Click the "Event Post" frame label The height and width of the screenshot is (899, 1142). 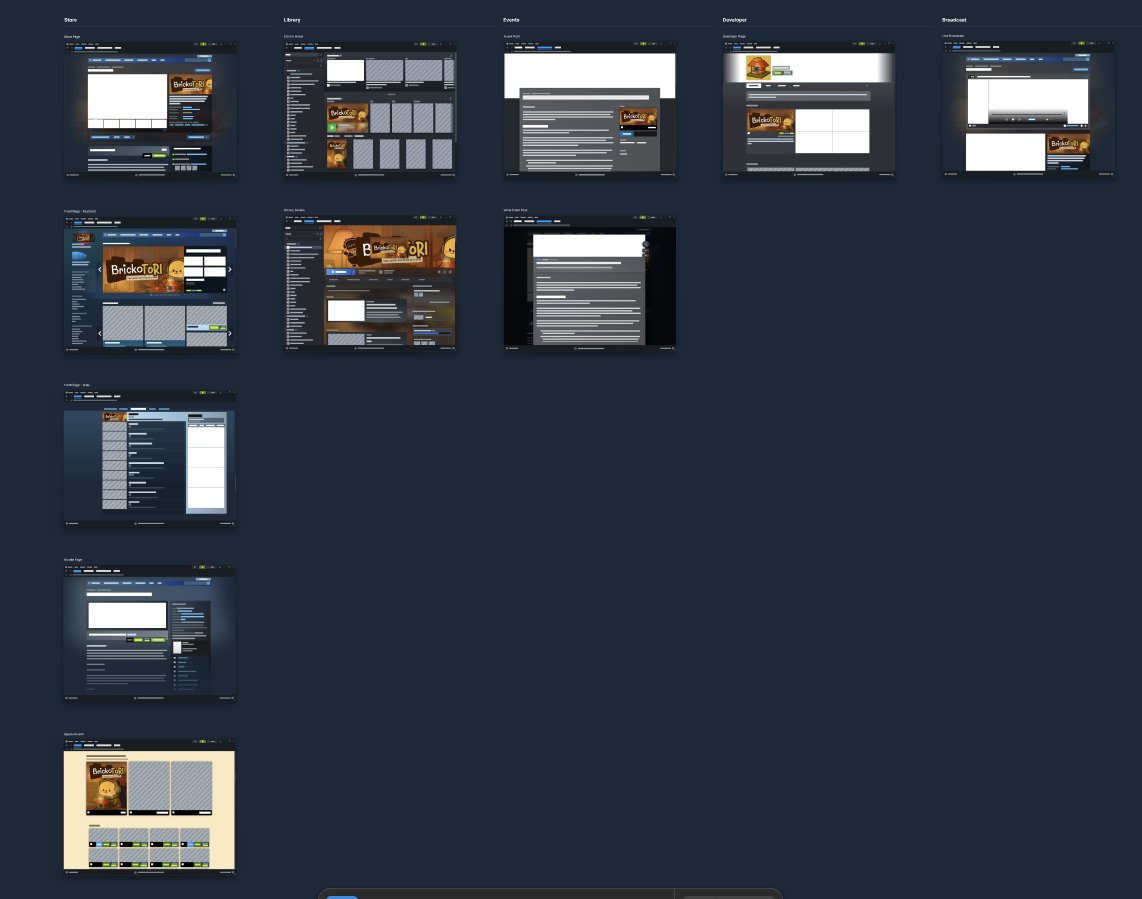(x=512, y=36)
